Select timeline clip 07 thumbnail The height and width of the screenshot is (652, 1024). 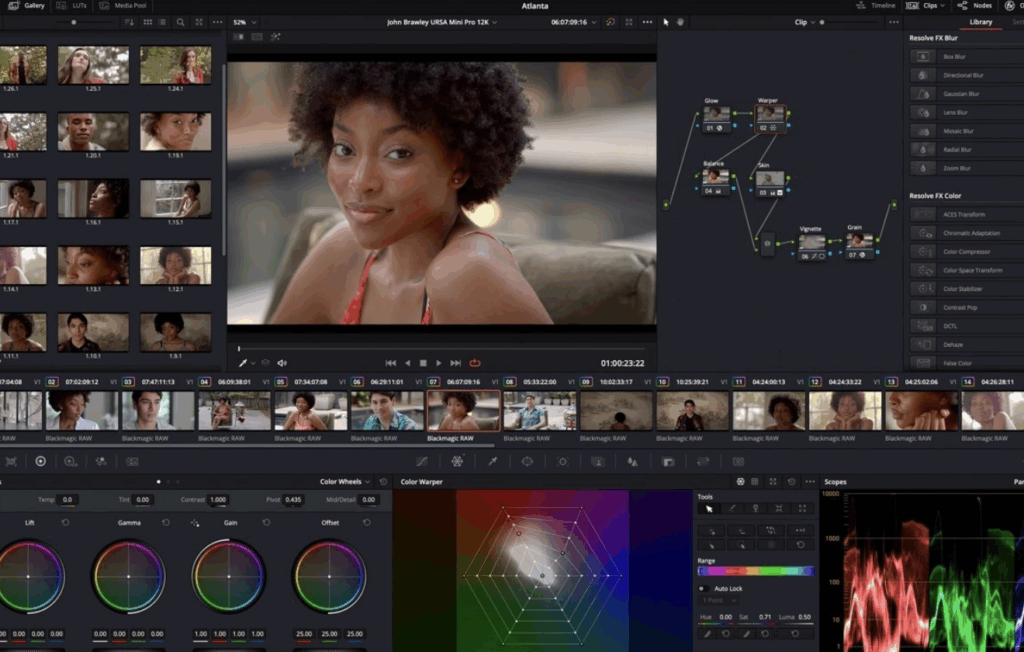tap(464, 411)
